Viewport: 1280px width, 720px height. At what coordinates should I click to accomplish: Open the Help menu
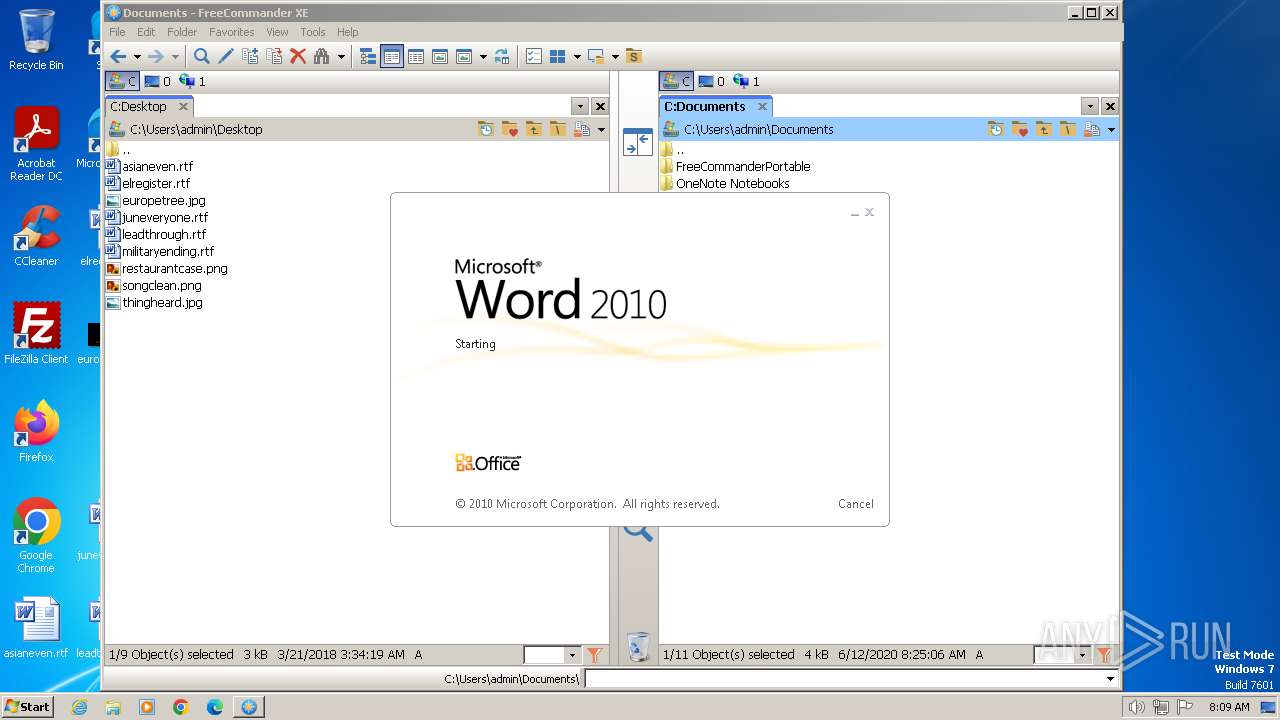tap(347, 32)
